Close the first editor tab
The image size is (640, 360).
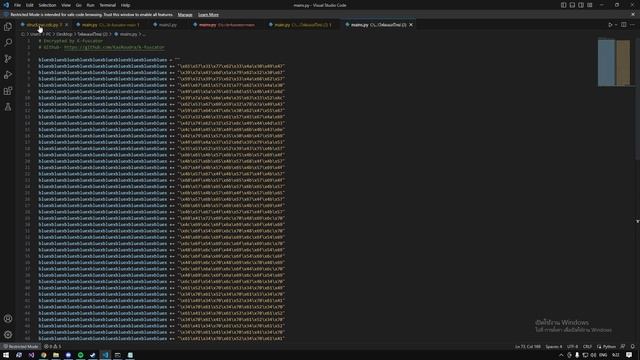pos(67,25)
